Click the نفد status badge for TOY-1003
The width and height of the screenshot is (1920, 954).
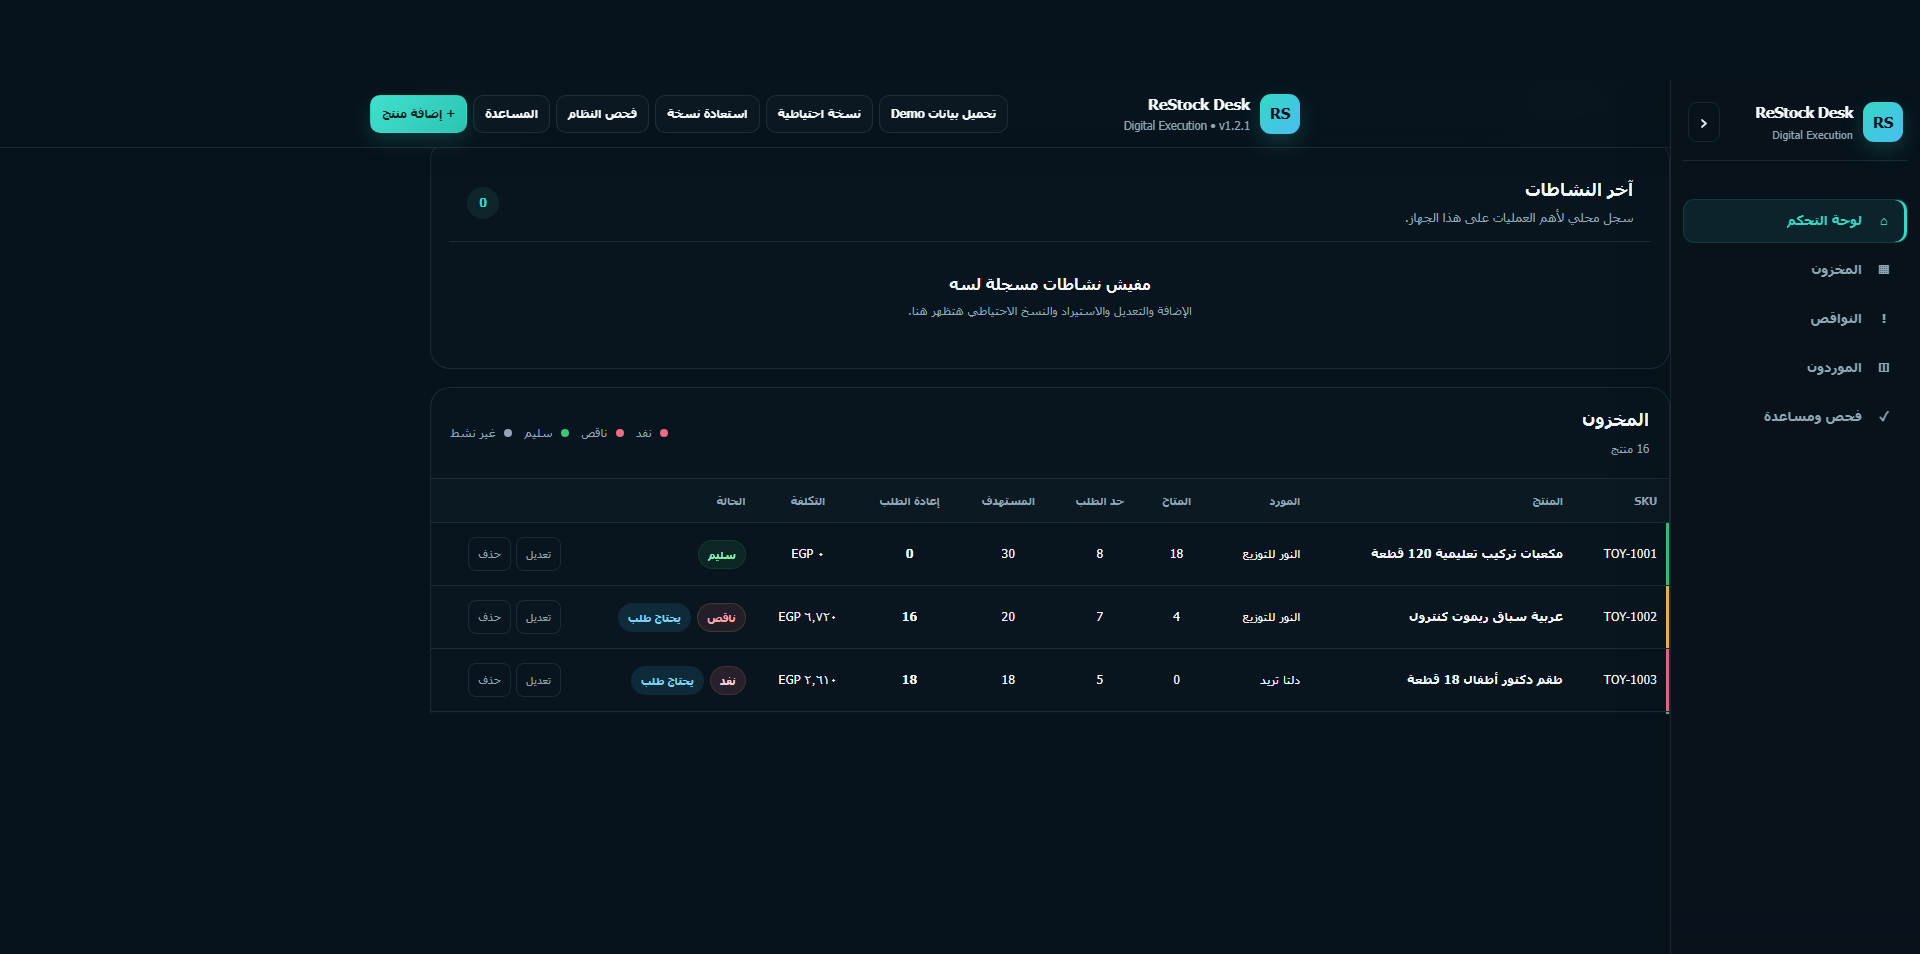(728, 681)
